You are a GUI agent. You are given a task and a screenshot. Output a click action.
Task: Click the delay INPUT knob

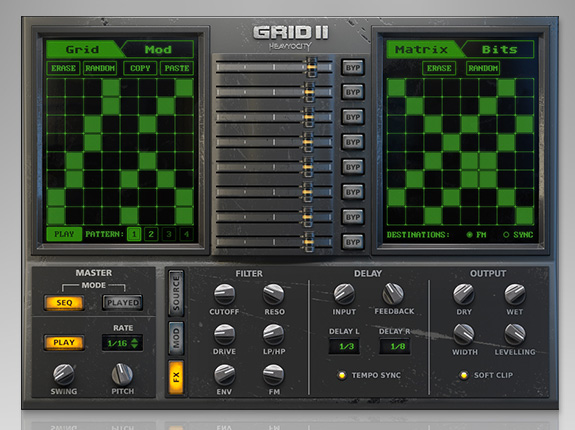tap(344, 294)
